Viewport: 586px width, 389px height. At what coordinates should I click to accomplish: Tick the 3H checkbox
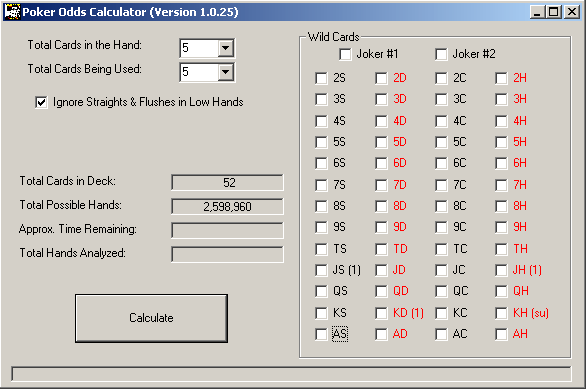click(501, 99)
